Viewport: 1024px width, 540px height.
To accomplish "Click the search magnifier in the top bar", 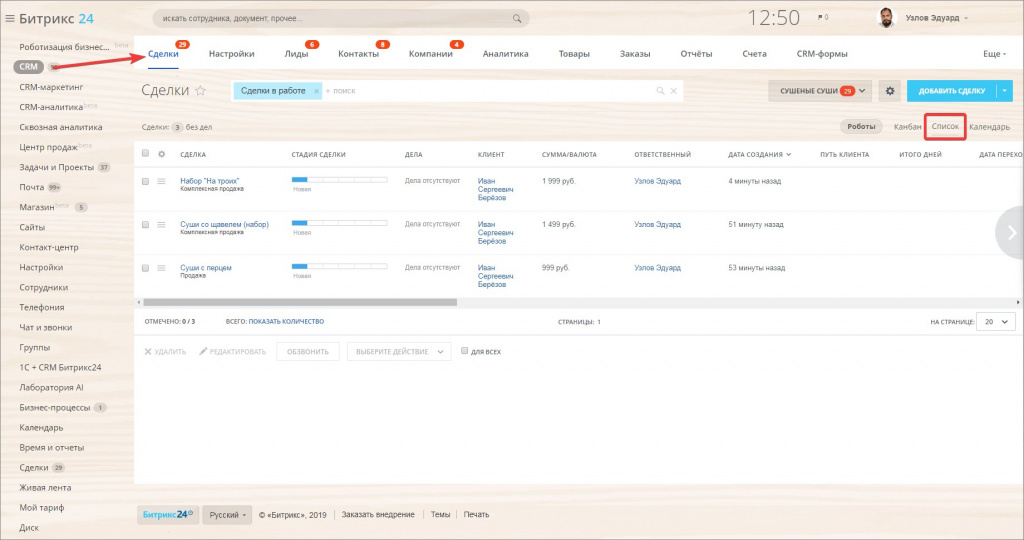I will pos(517,18).
